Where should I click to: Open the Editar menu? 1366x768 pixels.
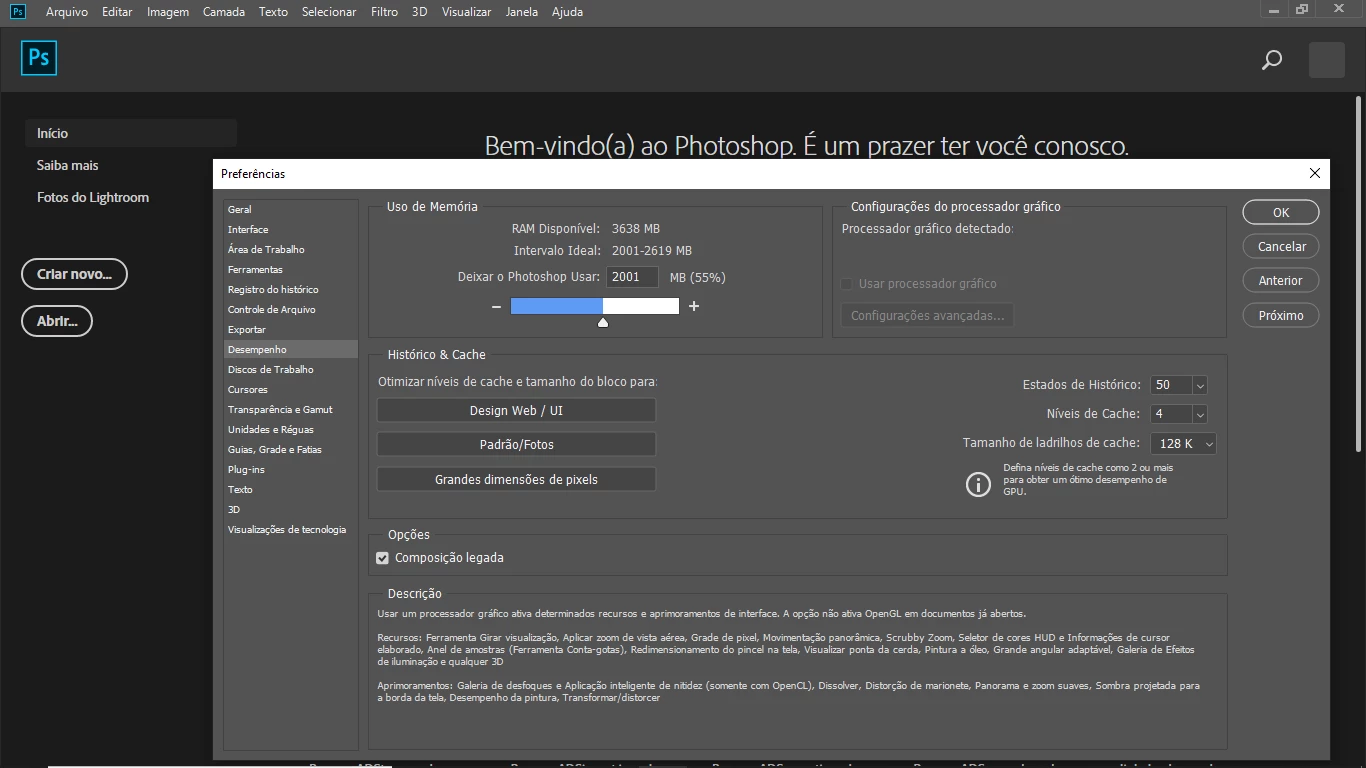(117, 12)
